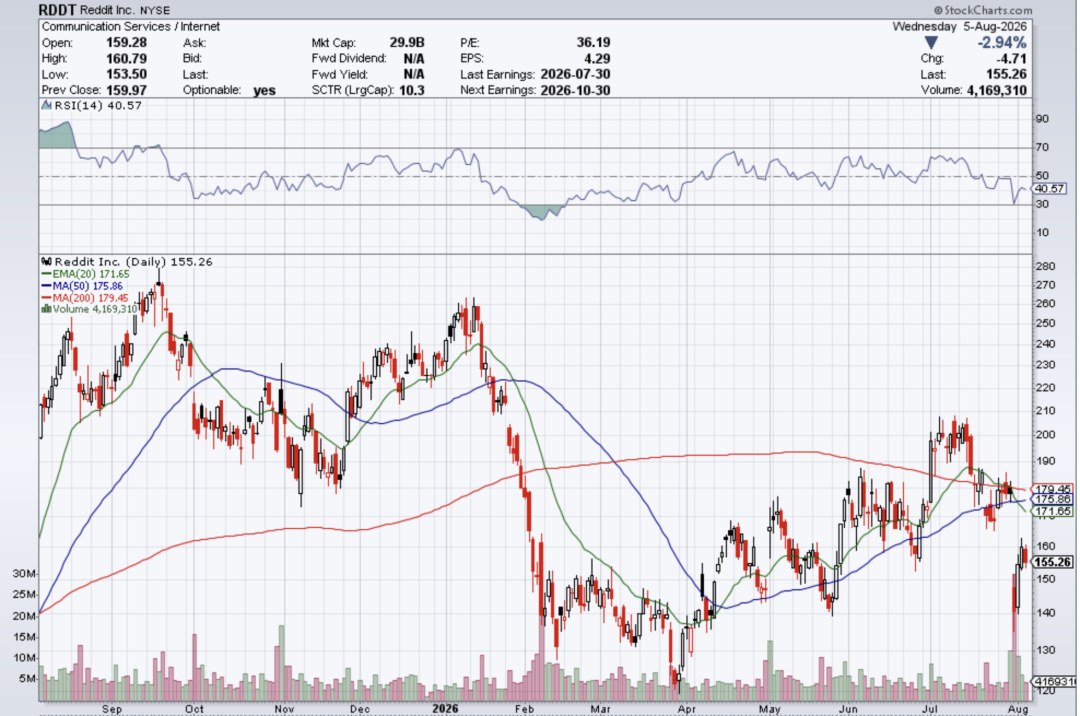Click the RSI indicator icon before RSI(14)
This screenshot has width=1080, height=716.
47,105
